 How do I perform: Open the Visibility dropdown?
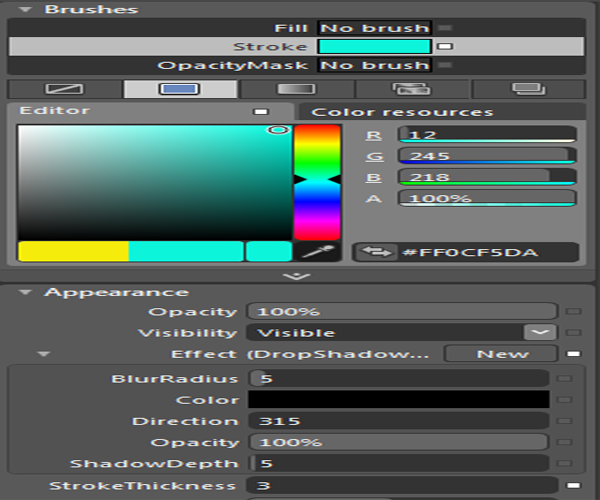(x=540, y=332)
